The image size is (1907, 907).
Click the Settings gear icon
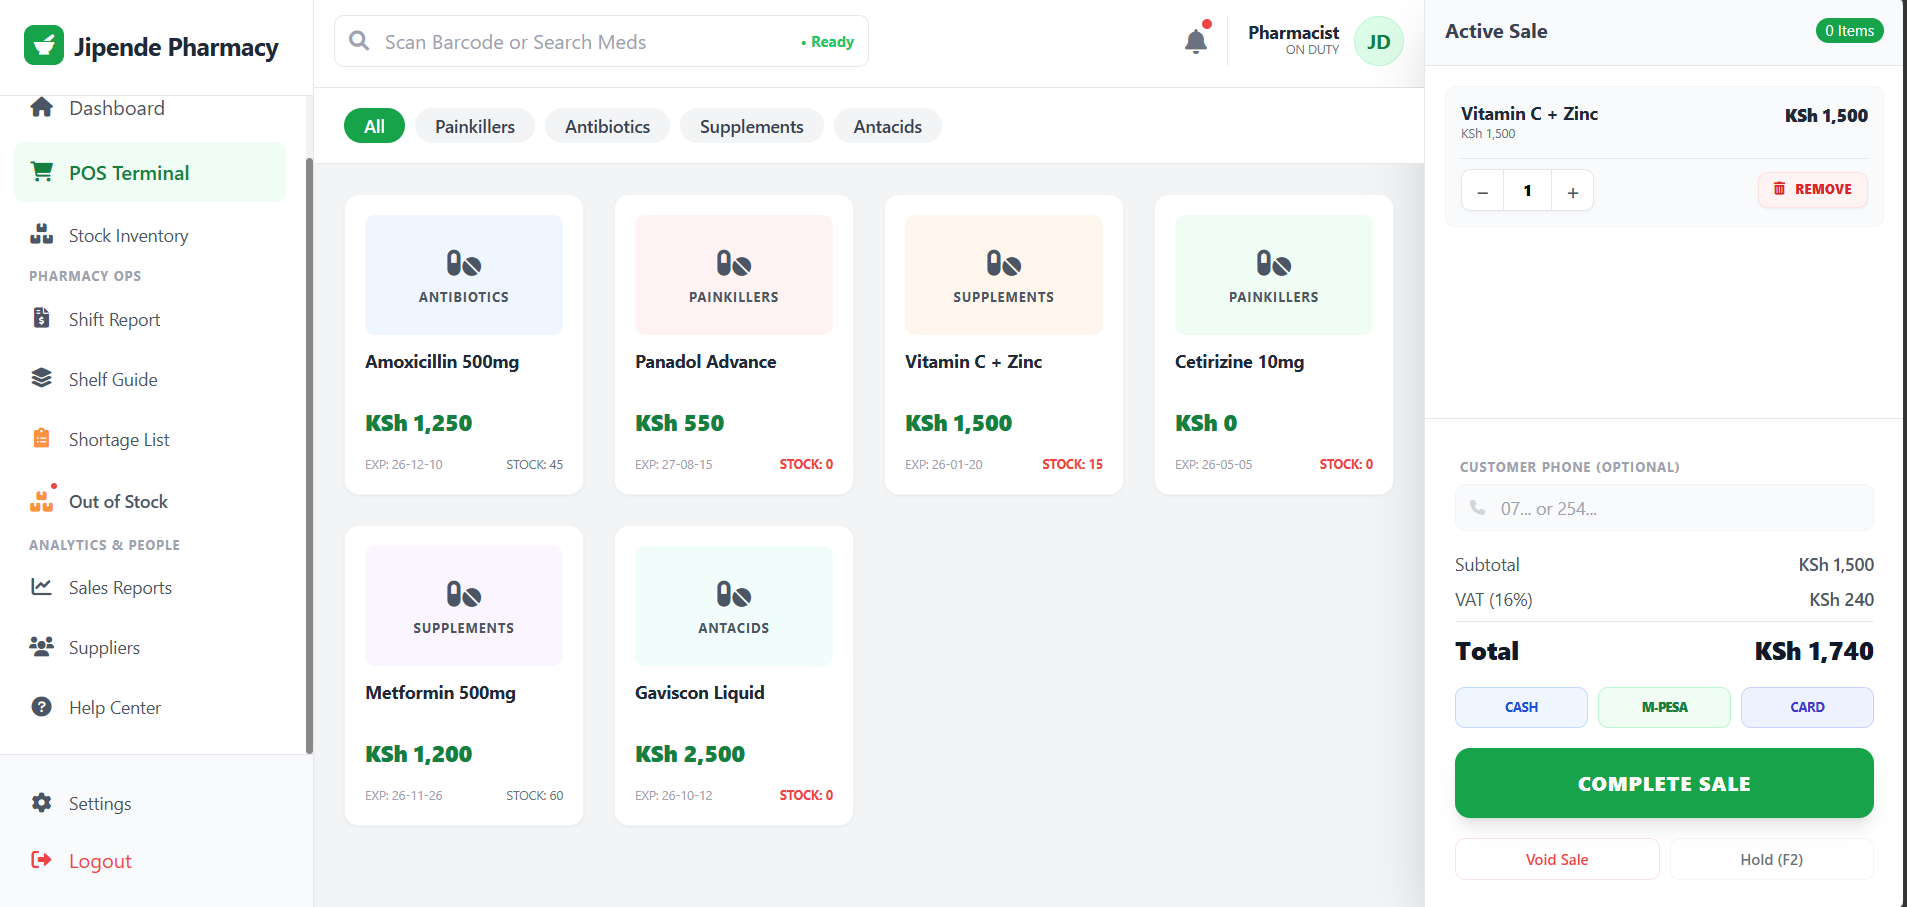coord(41,803)
